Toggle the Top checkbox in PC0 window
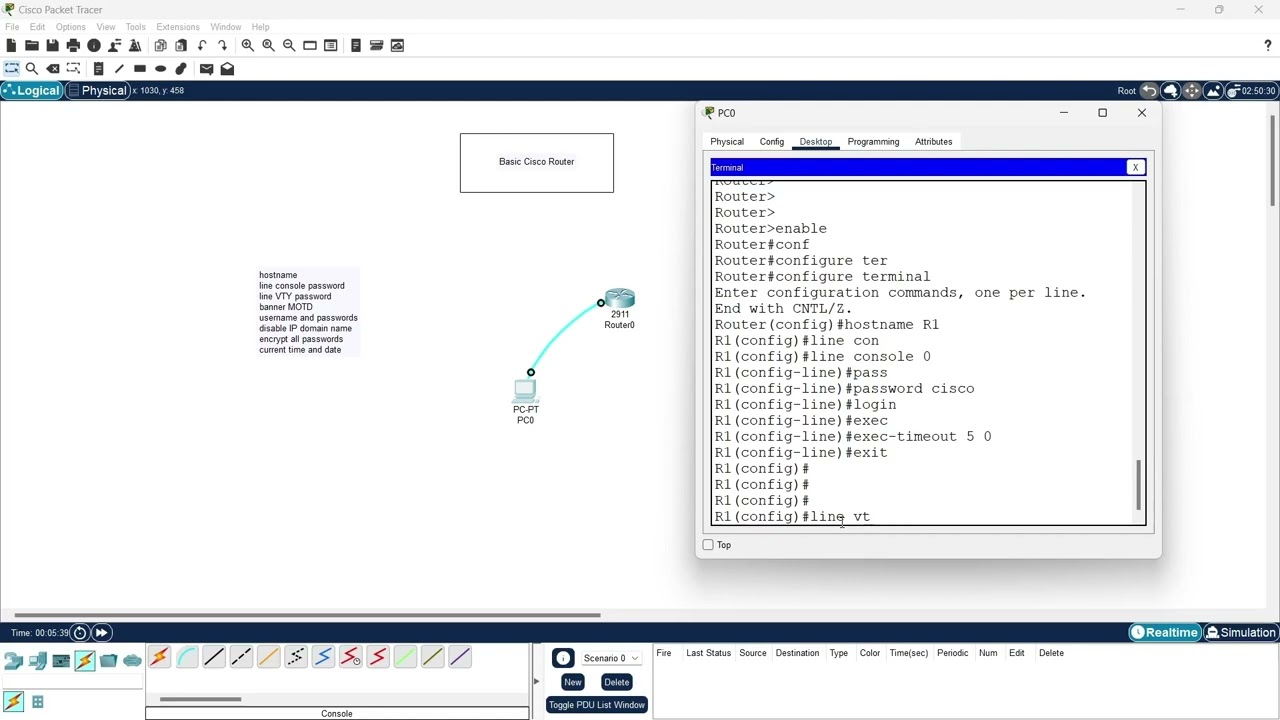 [x=708, y=545]
